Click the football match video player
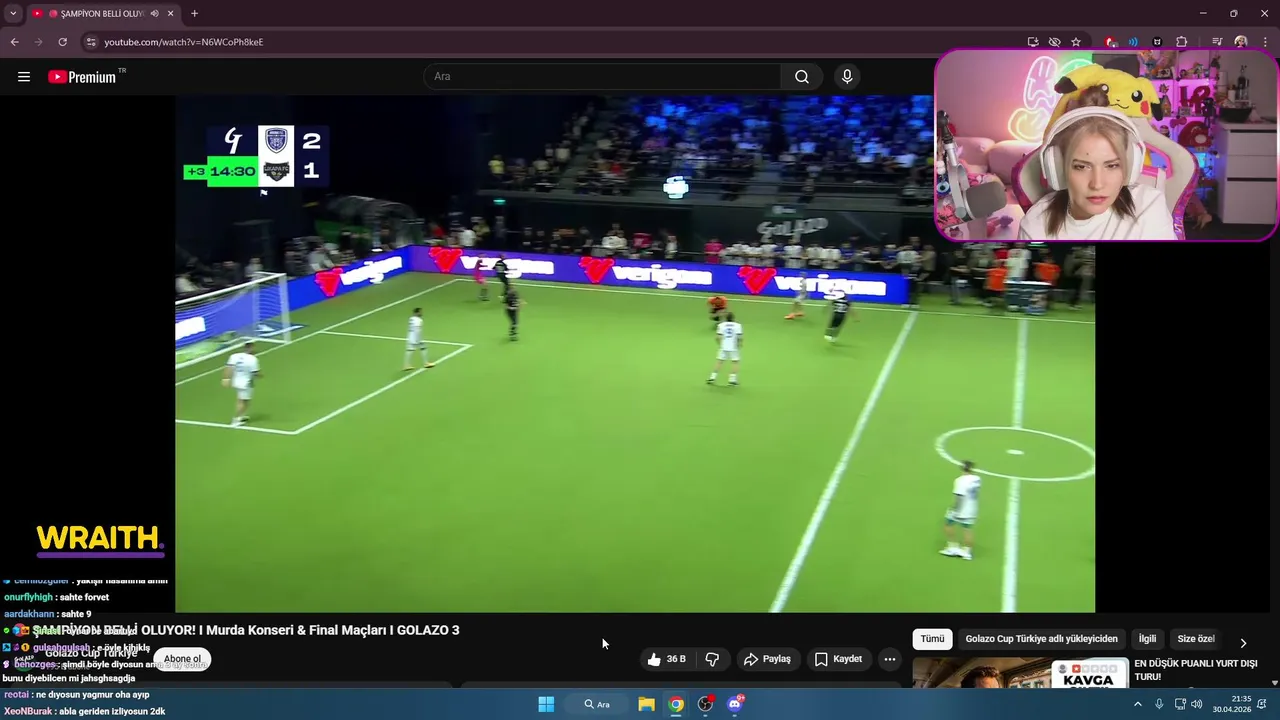Screen dimensions: 1280x720 click(635, 354)
